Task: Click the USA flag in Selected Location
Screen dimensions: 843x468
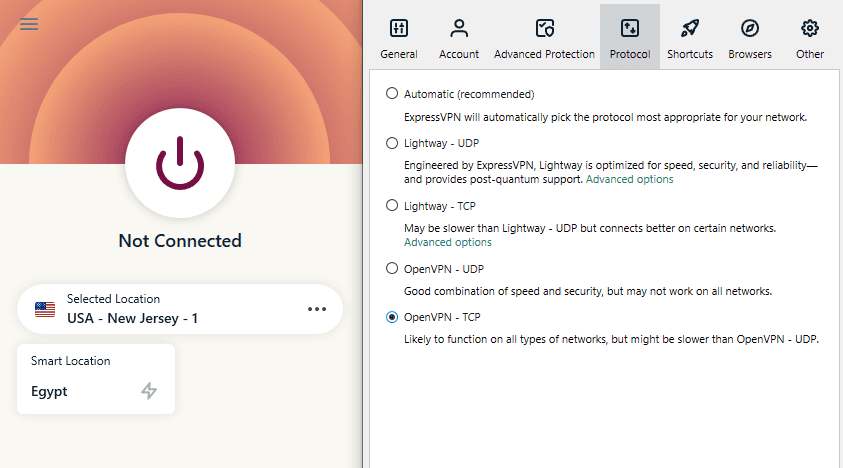Action: click(x=45, y=309)
